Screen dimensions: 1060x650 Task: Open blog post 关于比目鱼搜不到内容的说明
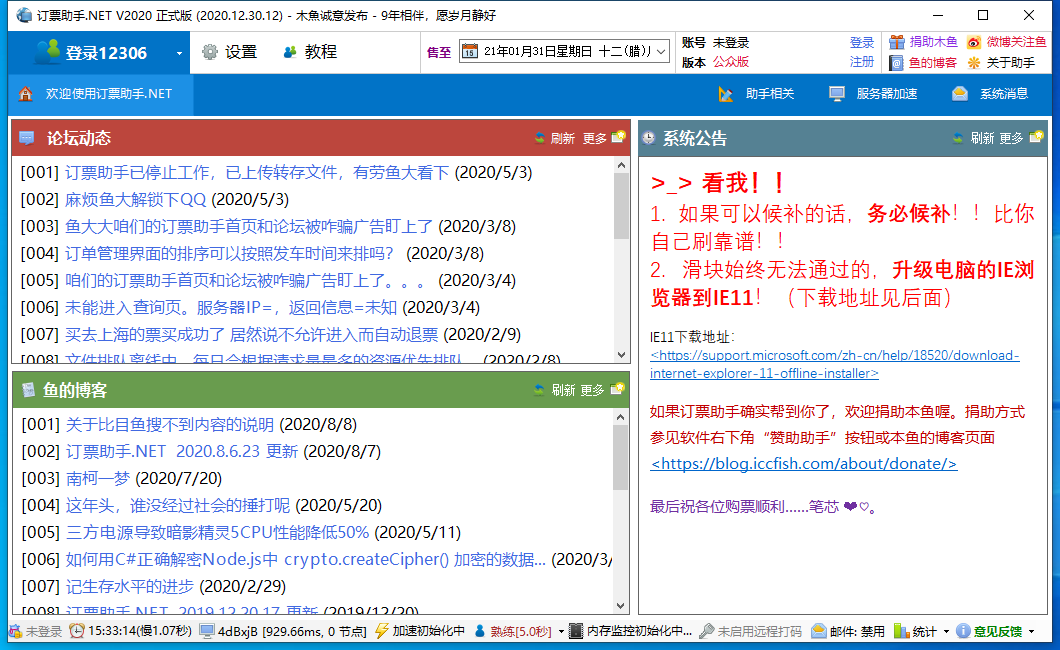(x=170, y=424)
